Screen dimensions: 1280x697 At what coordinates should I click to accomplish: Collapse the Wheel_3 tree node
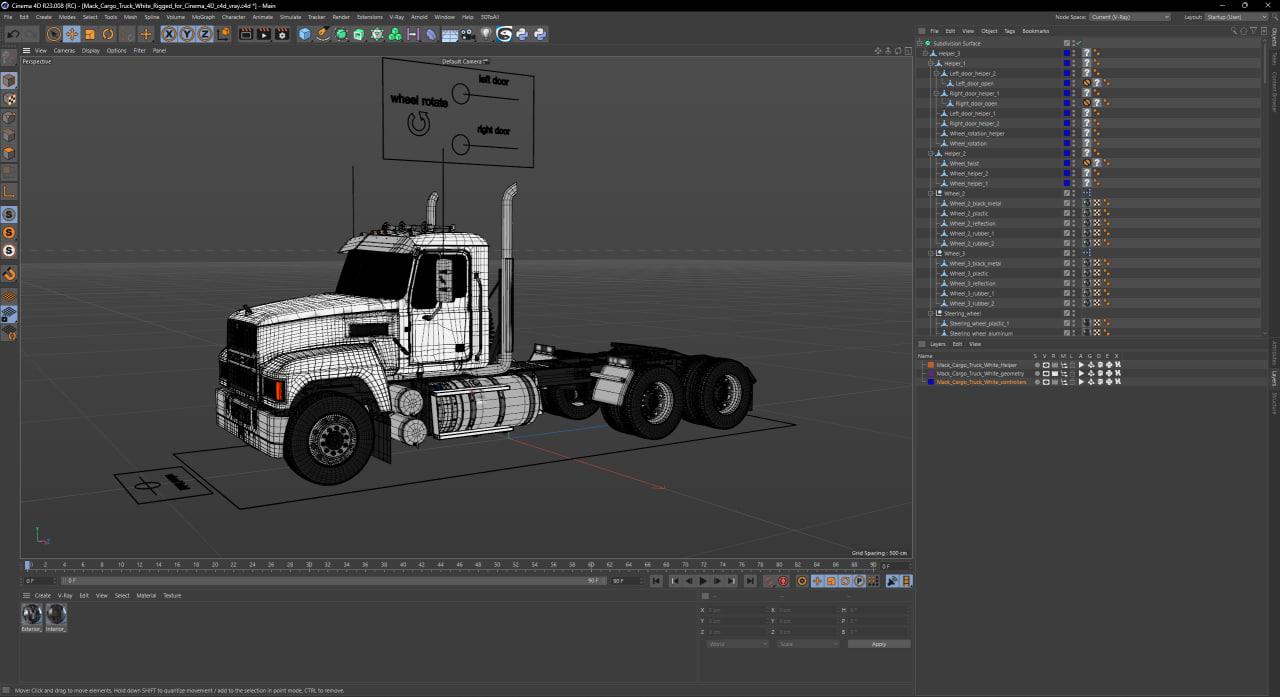[930, 253]
